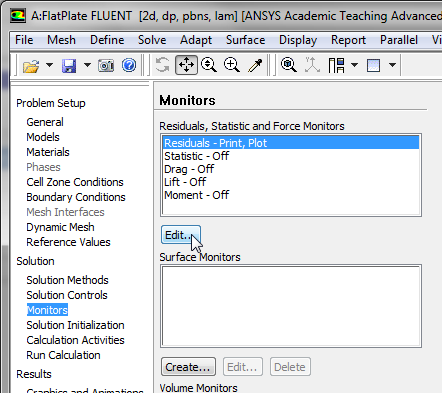The image size is (442, 393).
Task: Select General in the navigation tree
Action: point(45,122)
